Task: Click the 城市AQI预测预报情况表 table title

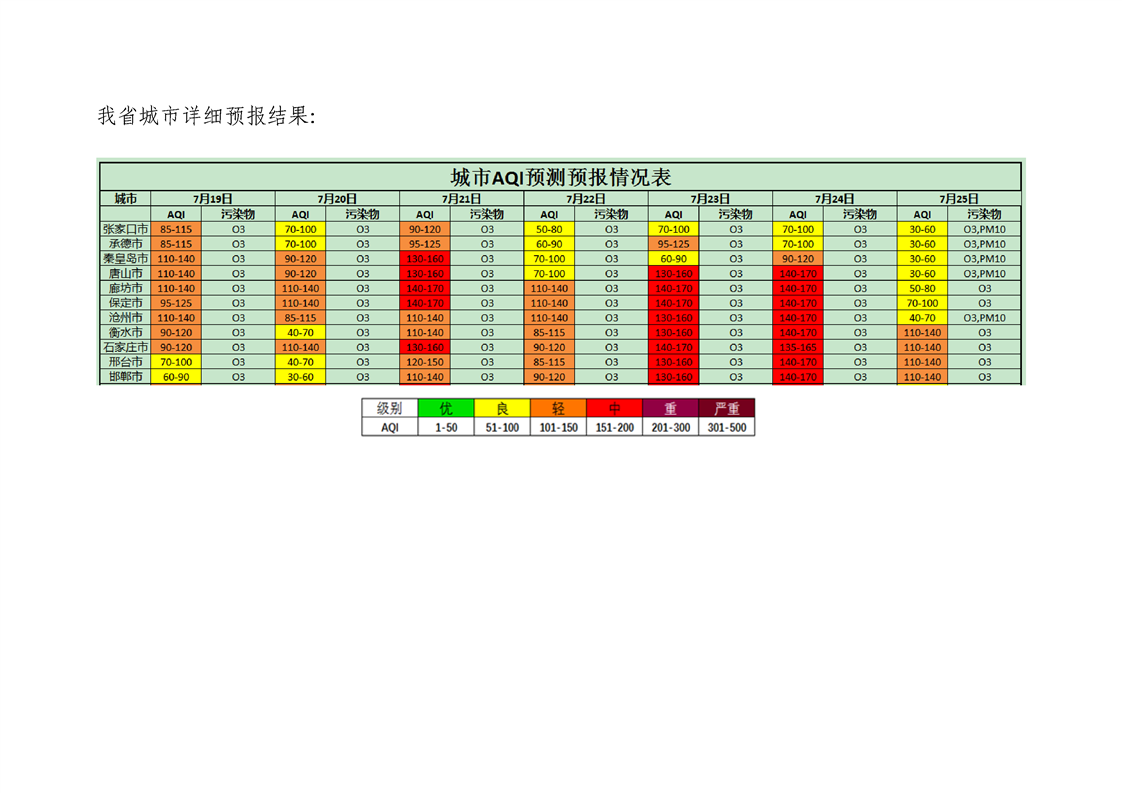Action: pos(560,177)
